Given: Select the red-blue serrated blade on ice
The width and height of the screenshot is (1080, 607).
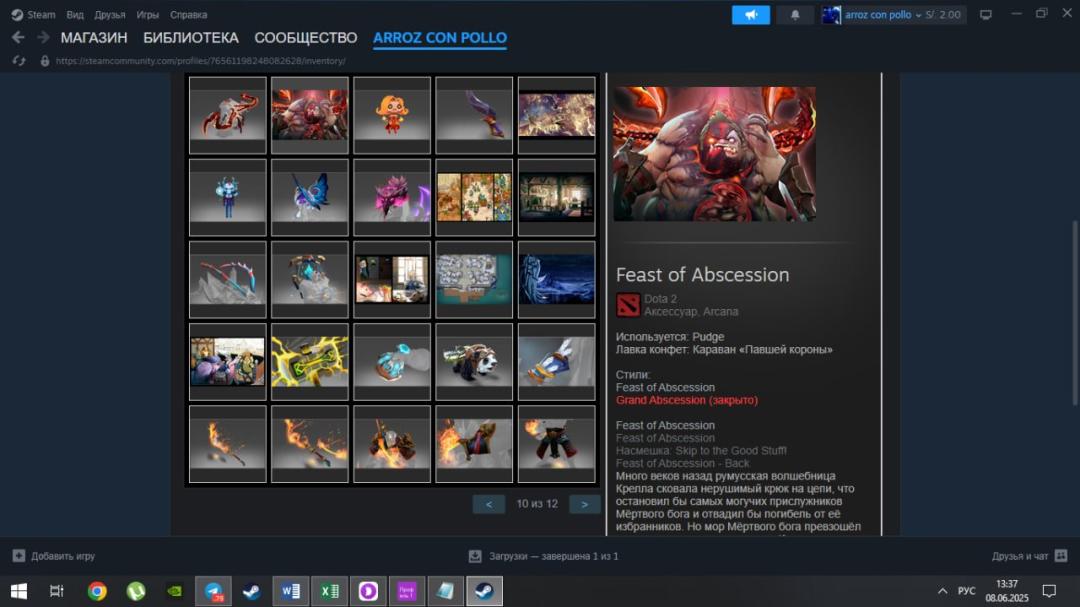Looking at the screenshot, I should coord(227,280).
